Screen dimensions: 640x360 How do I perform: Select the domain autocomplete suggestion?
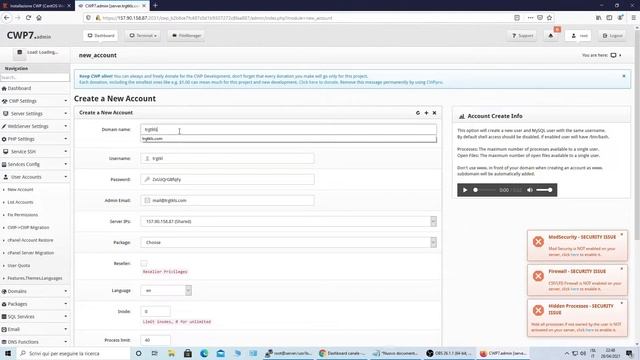pos(288,139)
